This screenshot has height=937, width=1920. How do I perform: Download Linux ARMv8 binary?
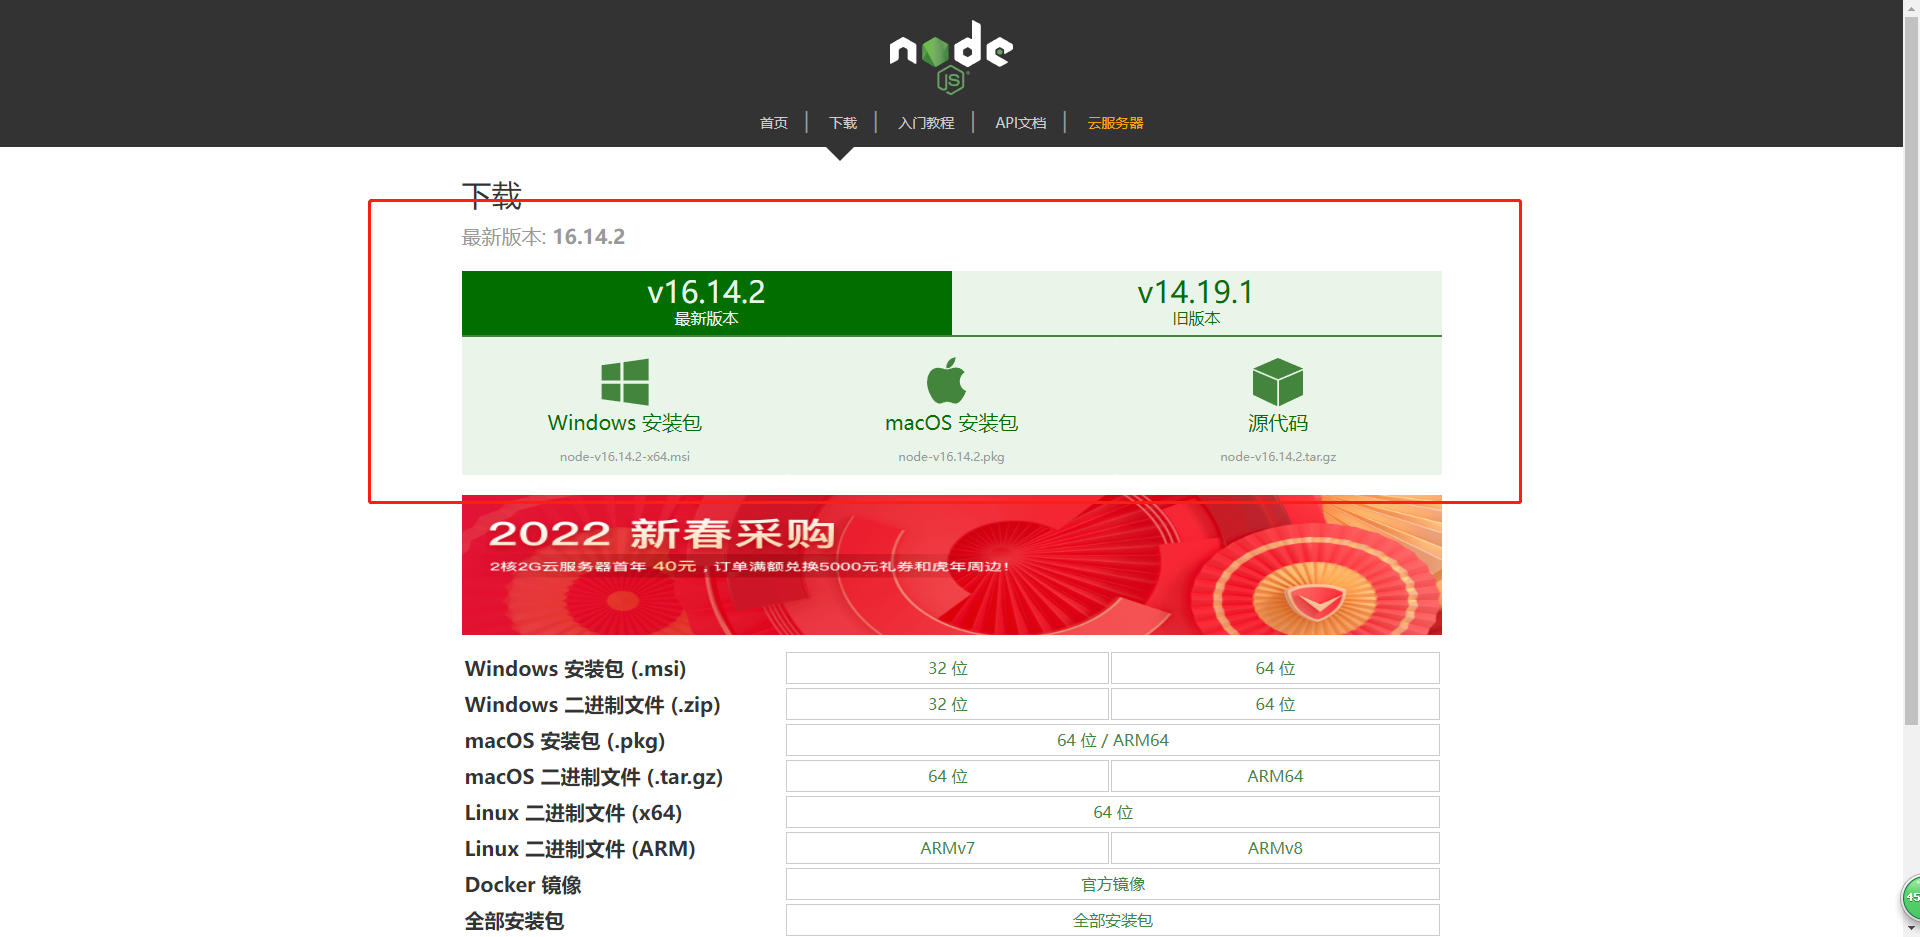tap(1275, 848)
